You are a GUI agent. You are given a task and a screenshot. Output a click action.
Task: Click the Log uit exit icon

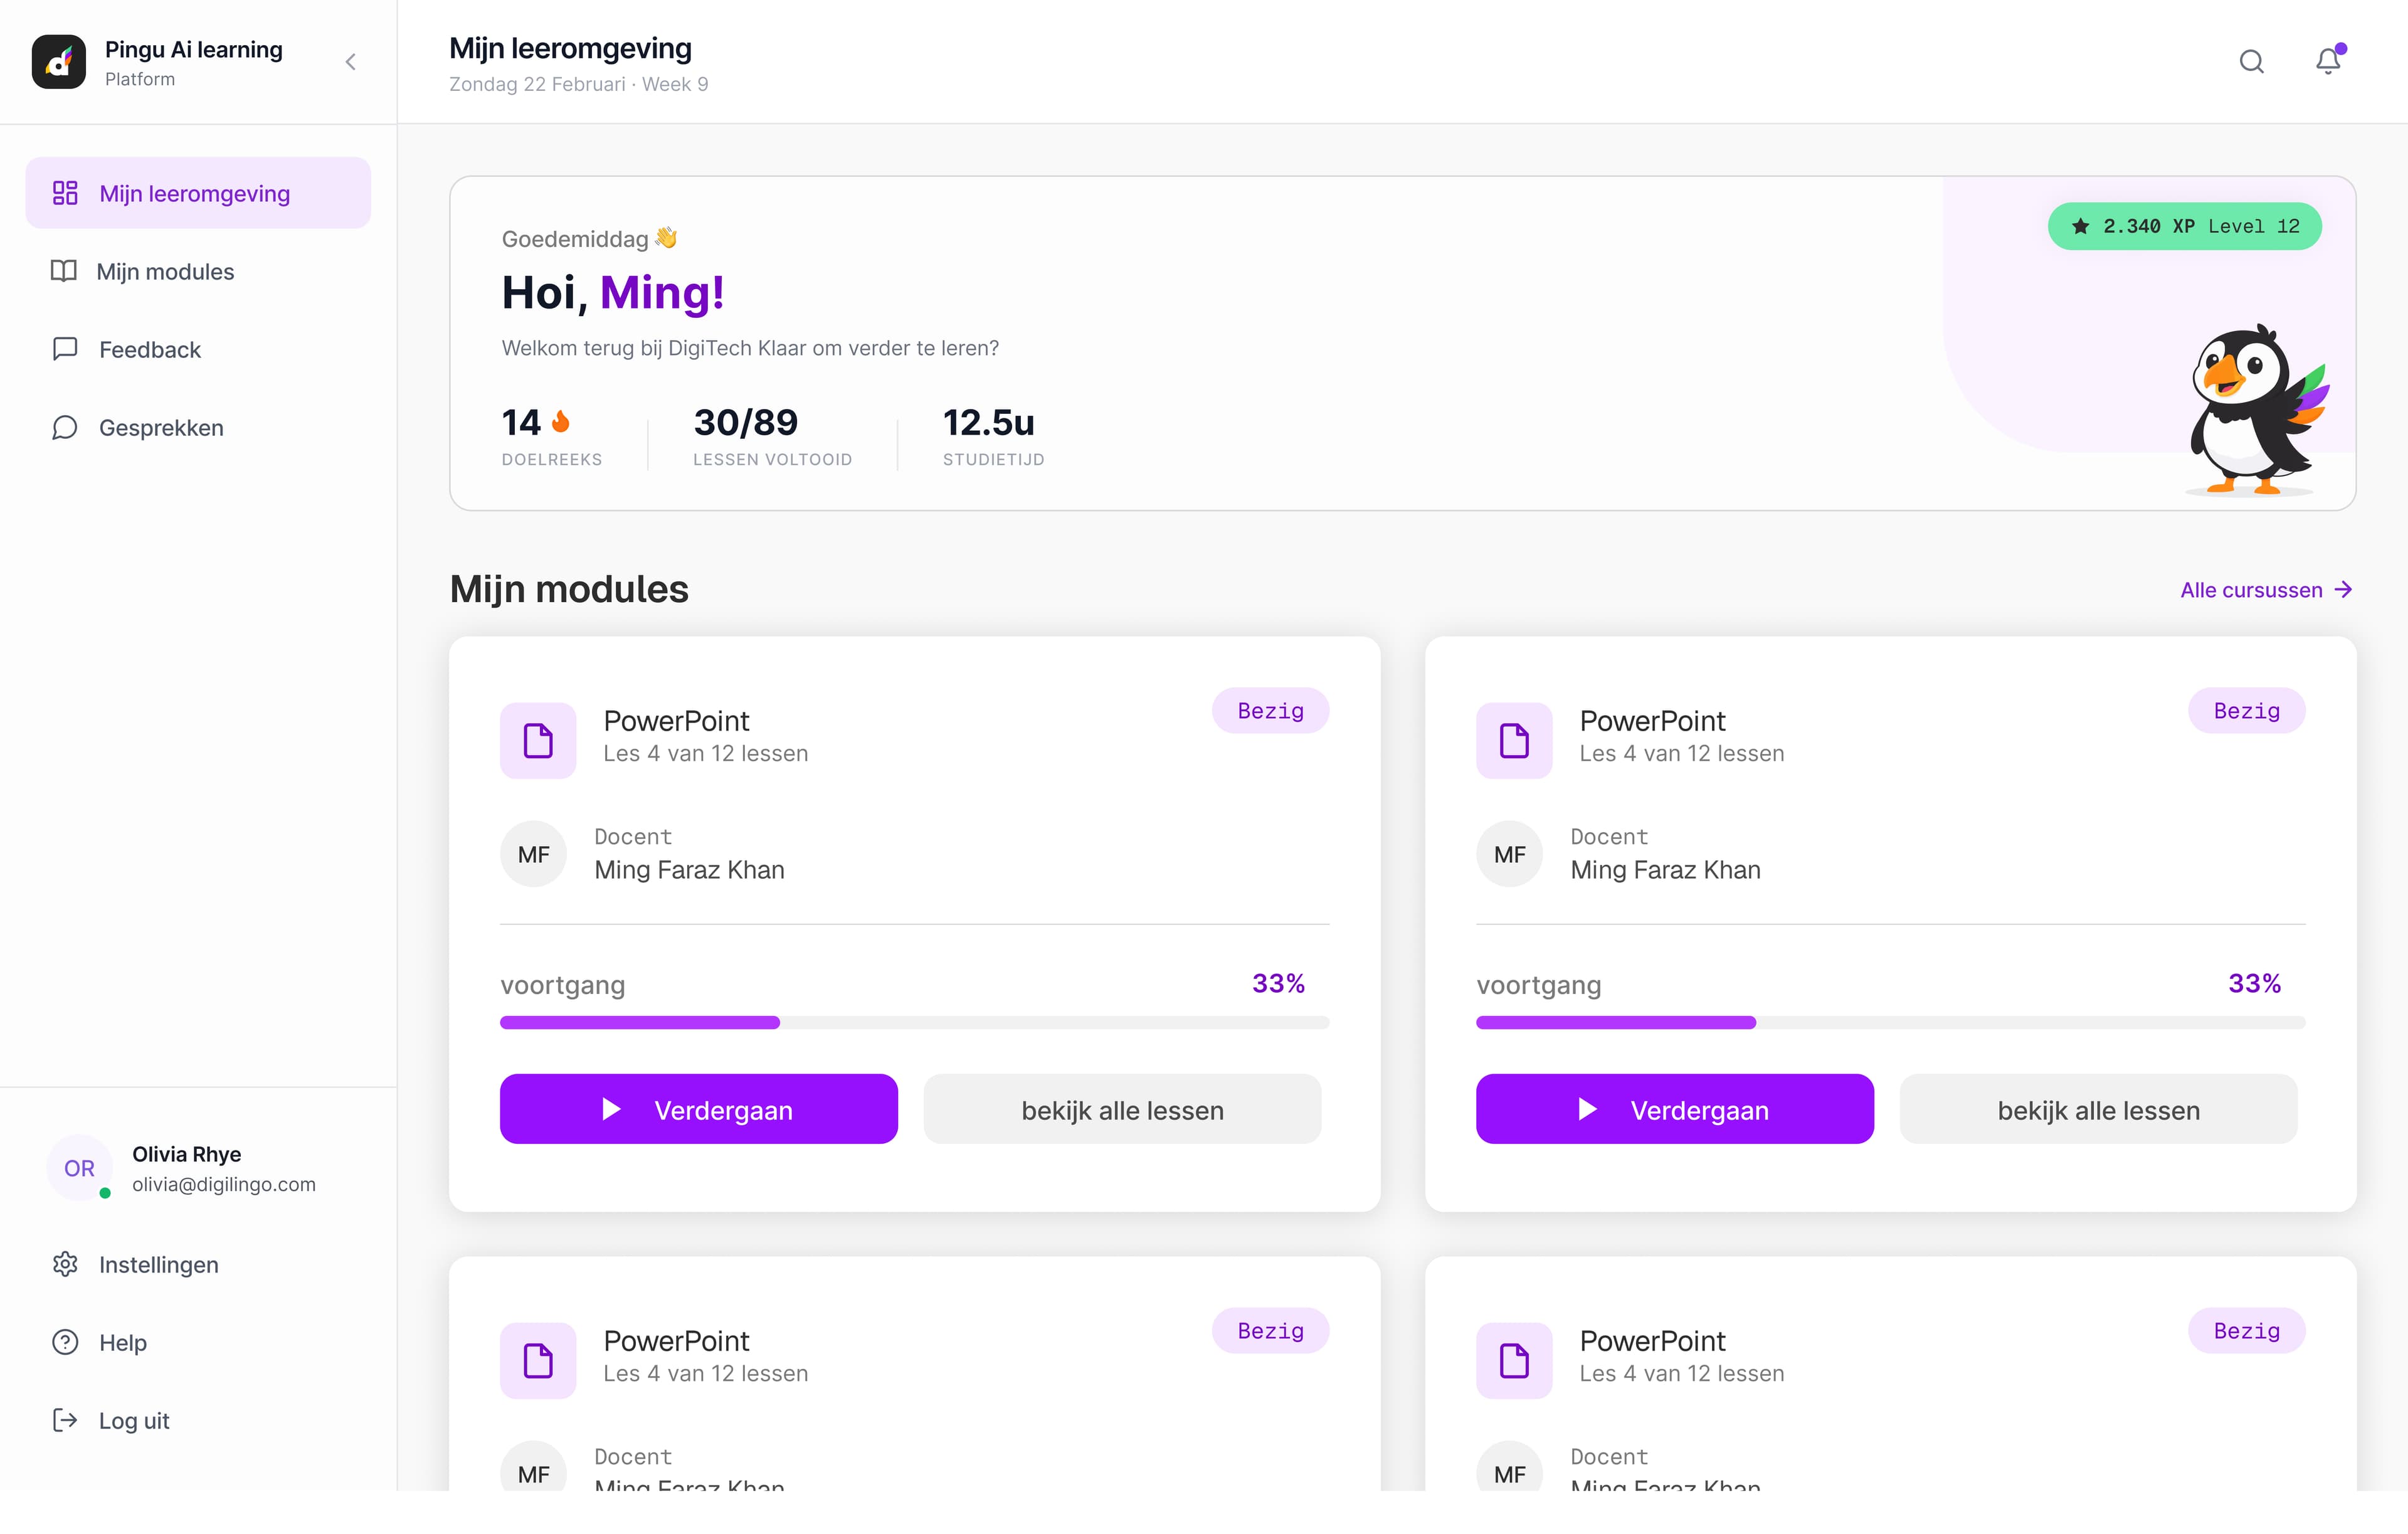point(65,1420)
